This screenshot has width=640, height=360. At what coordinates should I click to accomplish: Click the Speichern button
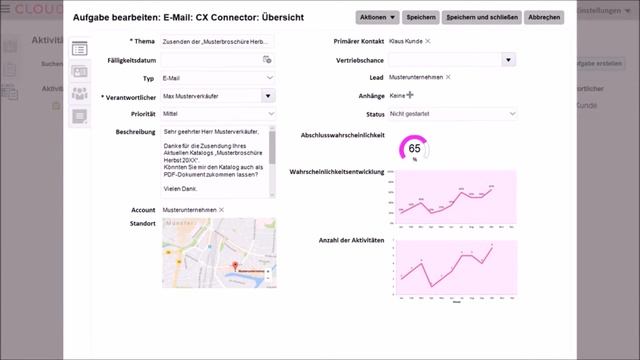coord(421,17)
